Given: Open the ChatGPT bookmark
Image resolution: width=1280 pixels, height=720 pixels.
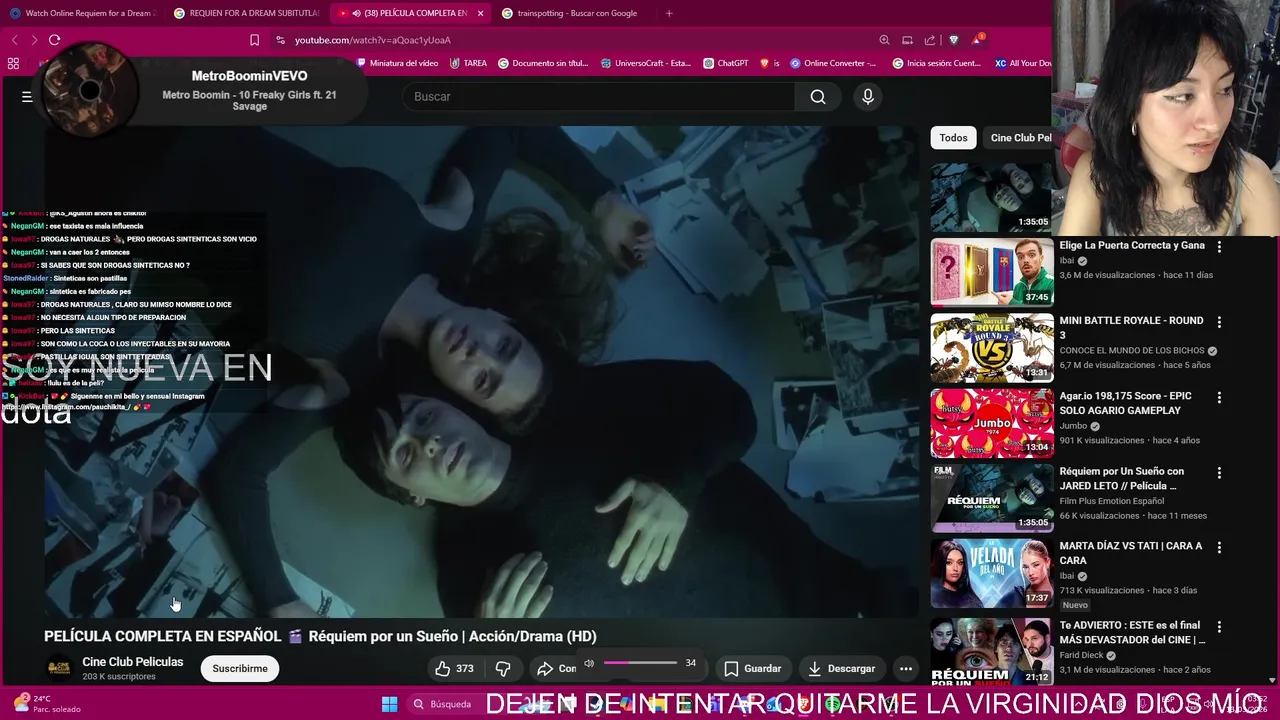Looking at the screenshot, I should point(725,63).
